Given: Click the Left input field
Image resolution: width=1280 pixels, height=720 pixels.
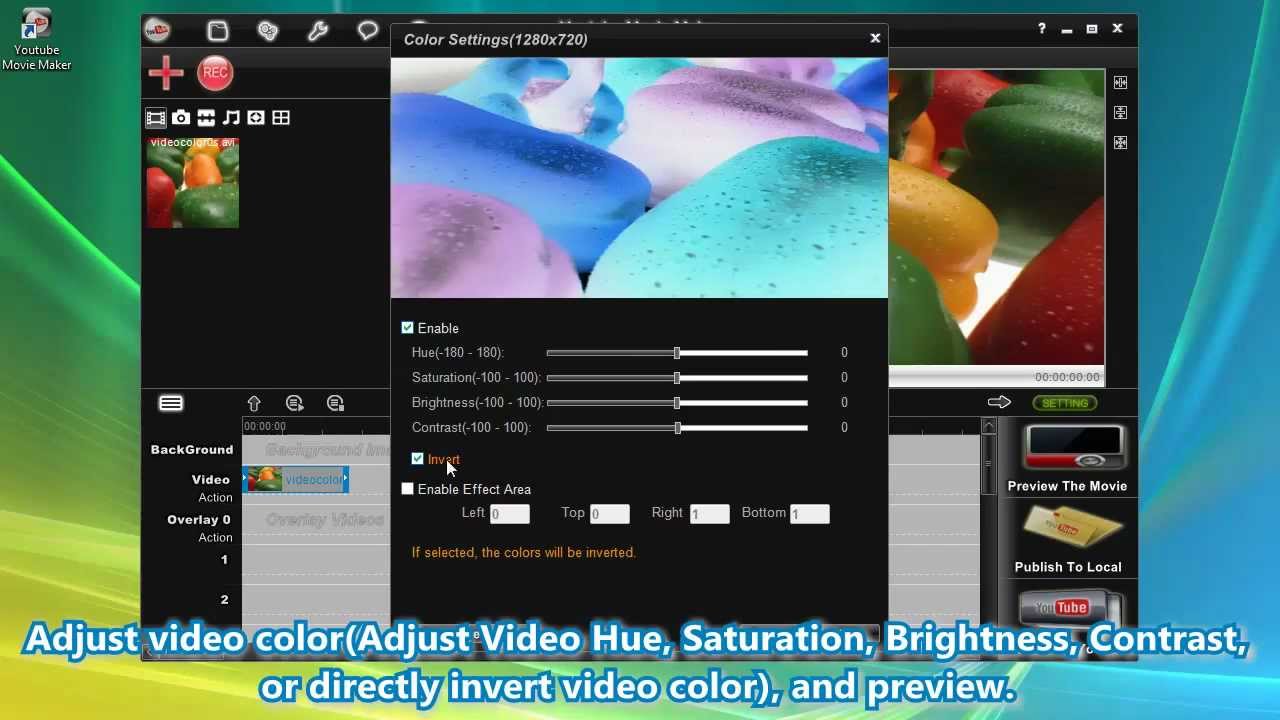Looking at the screenshot, I should [510, 514].
